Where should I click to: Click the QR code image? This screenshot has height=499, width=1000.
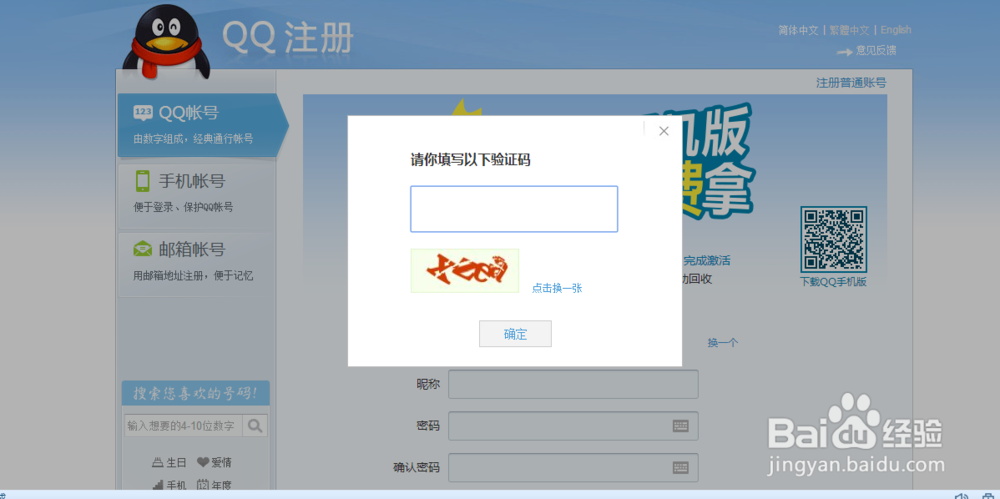tap(834, 239)
